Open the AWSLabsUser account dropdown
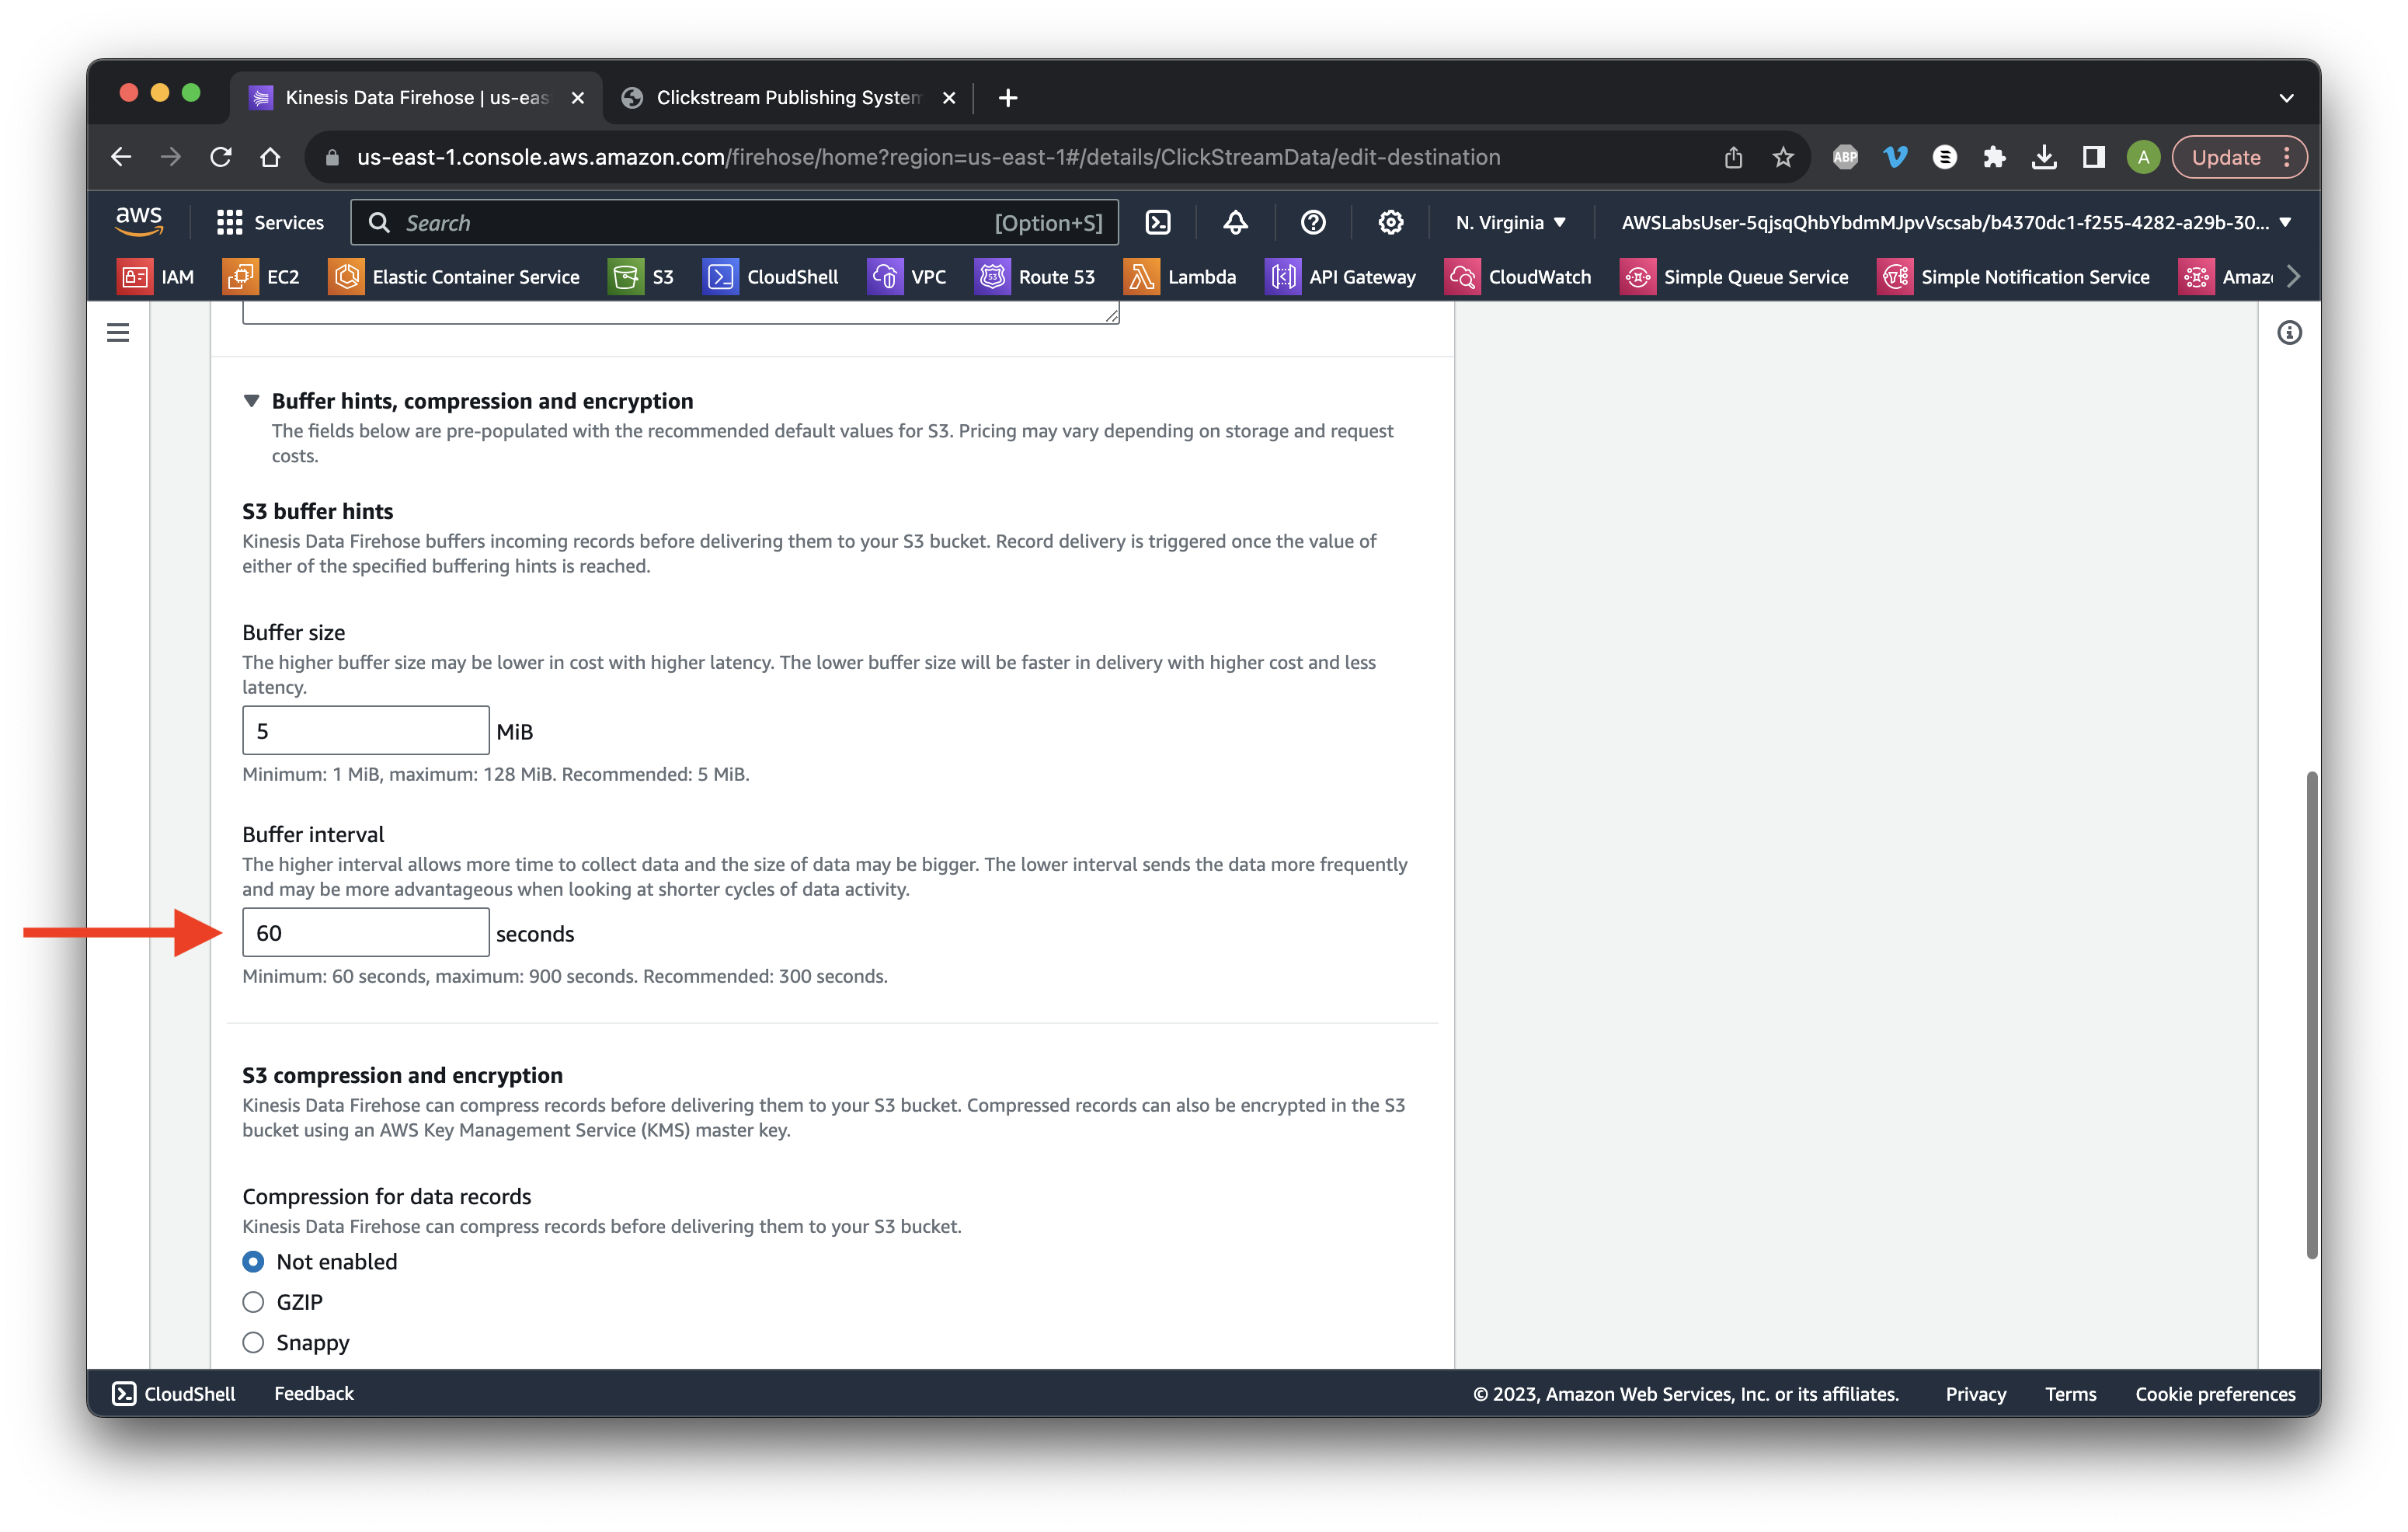Image resolution: width=2408 pixels, height=1532 pixels. (1956, 222)
